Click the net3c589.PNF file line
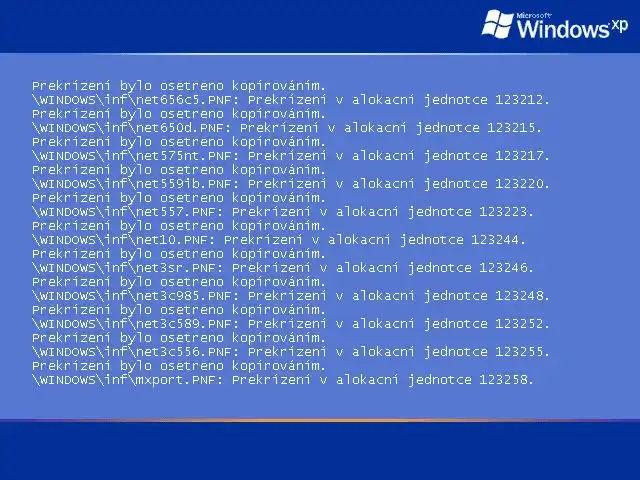 coord(291,324)
